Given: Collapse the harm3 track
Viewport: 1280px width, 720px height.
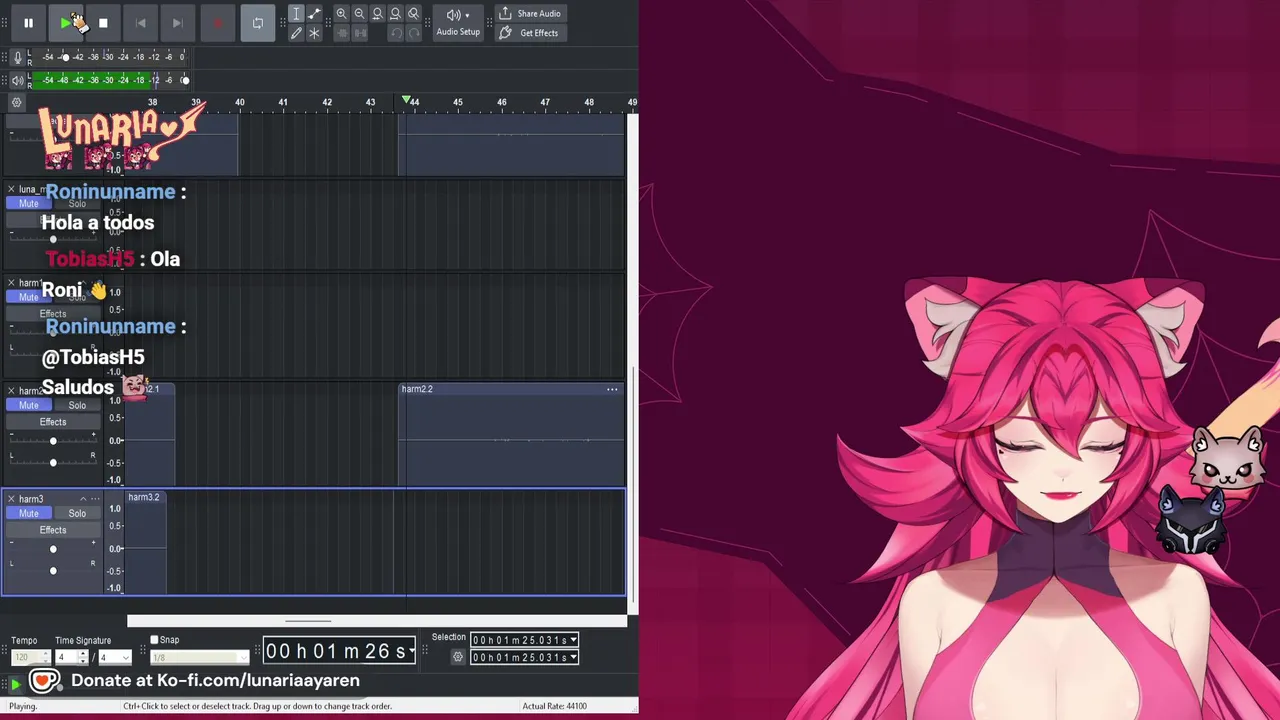Looking at the screenshot, I should [83, 498].
